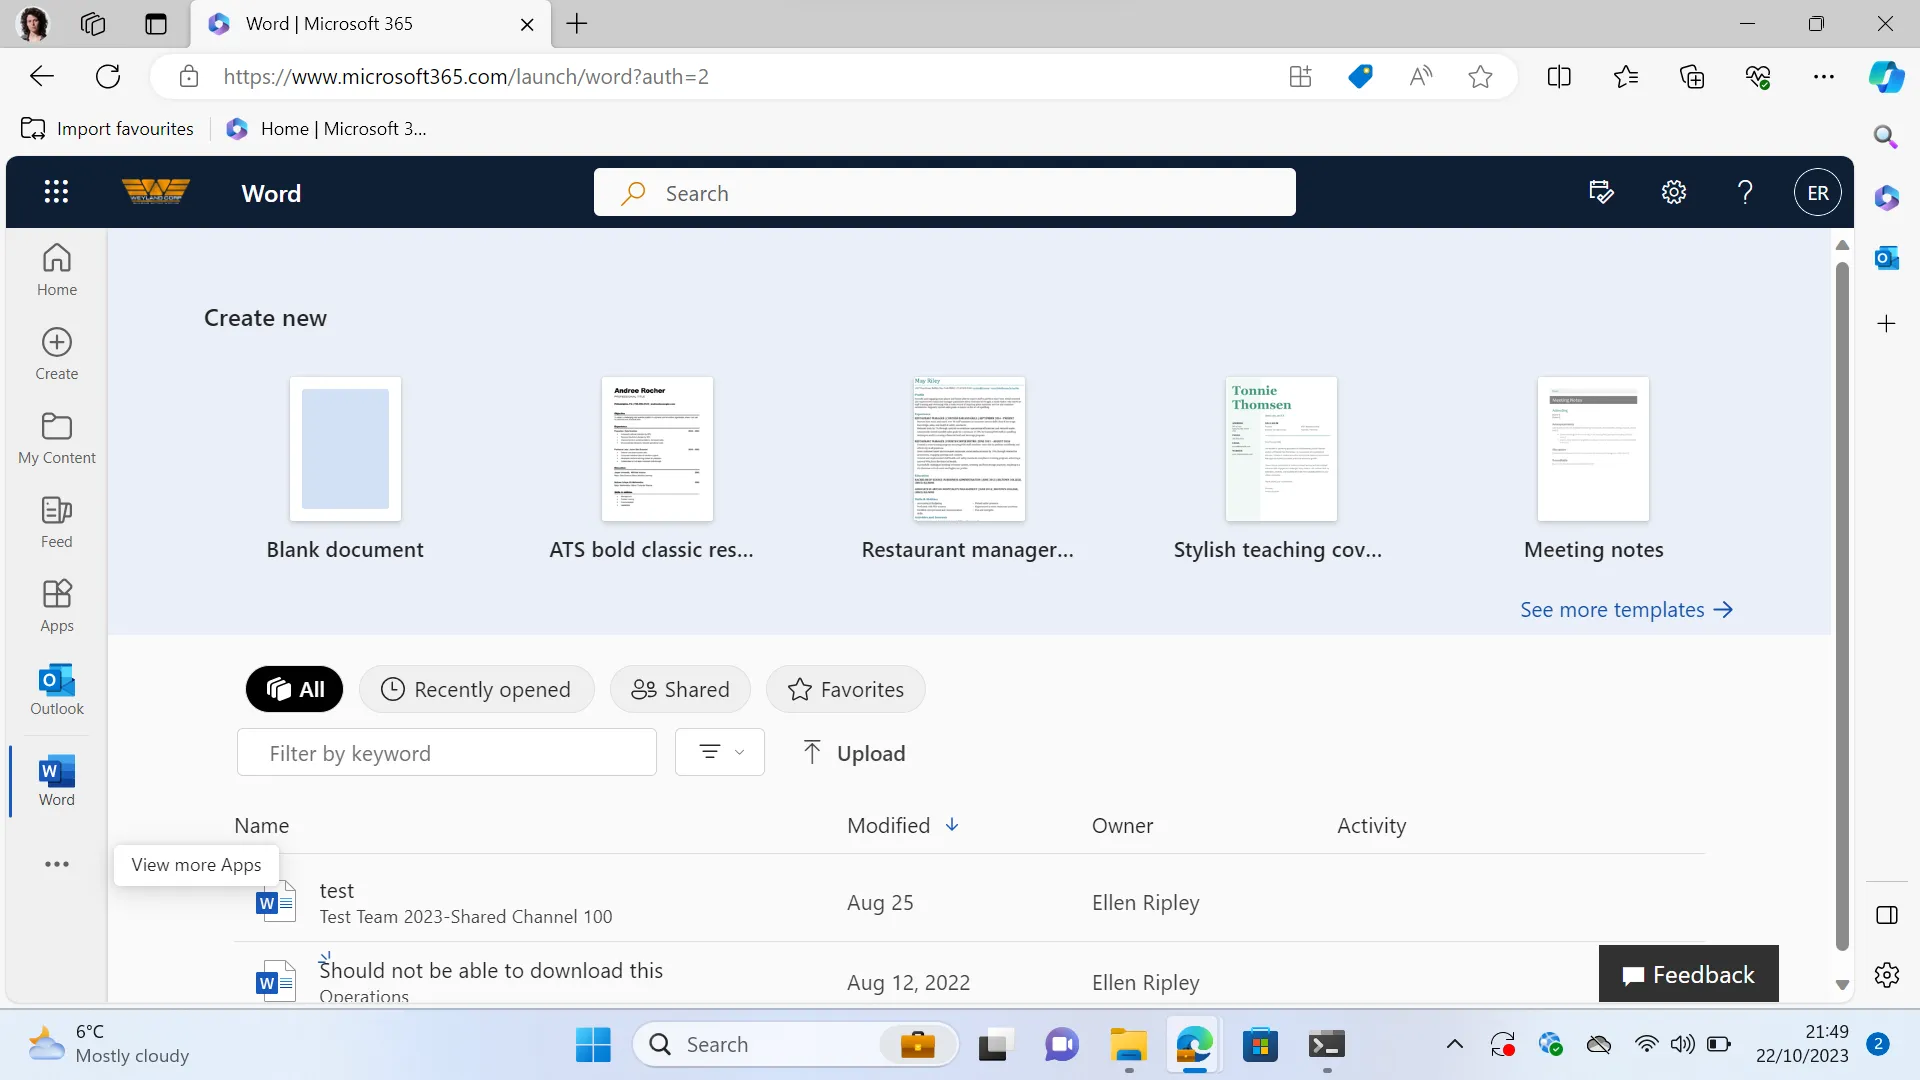Image resolution: width=1920 pixels, height=1080 pixels.
Task: Open Terminal from the taskbar
Action: pos(1326,1045)
